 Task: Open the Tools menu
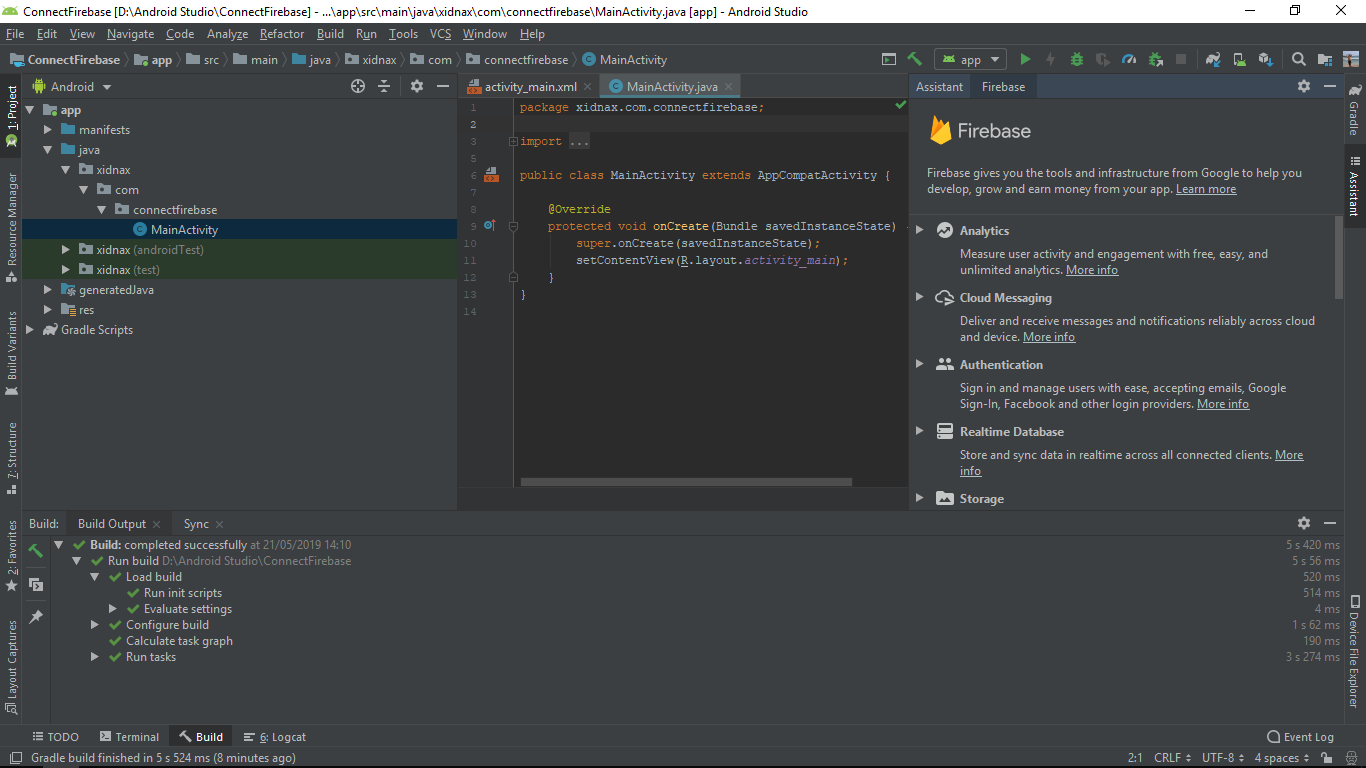(403, 34)
